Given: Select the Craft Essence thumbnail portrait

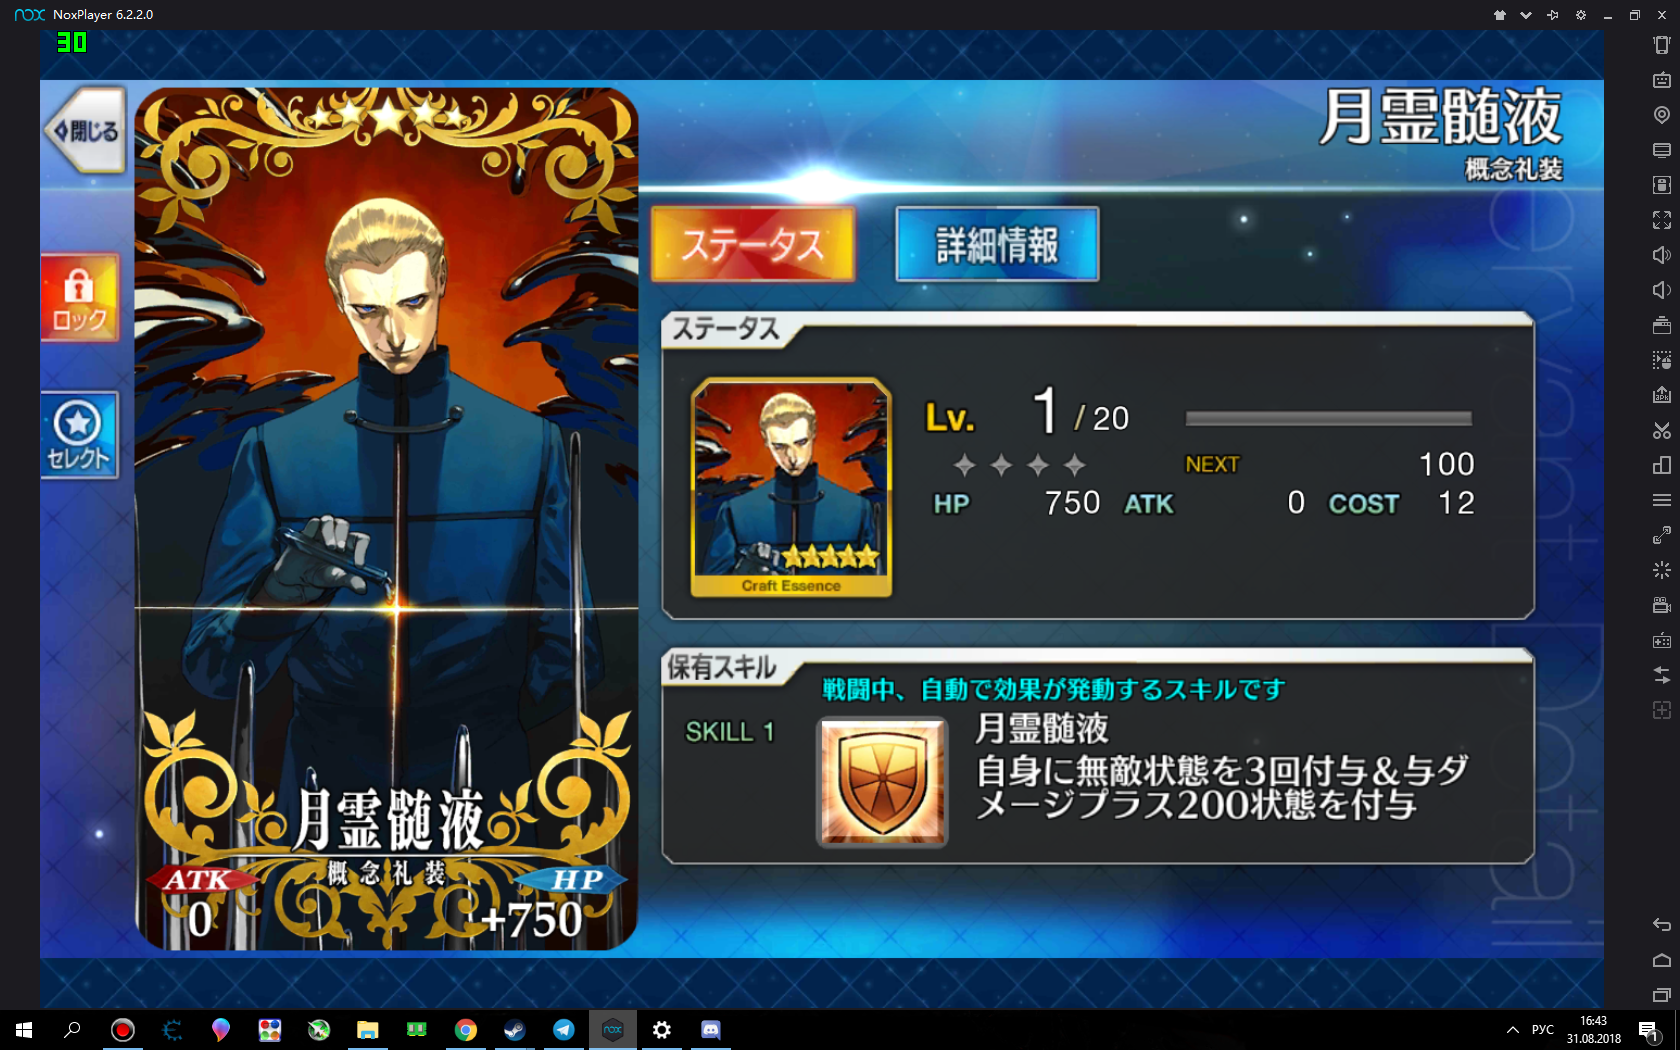Looking at the screenshot, I should point(791,488).
